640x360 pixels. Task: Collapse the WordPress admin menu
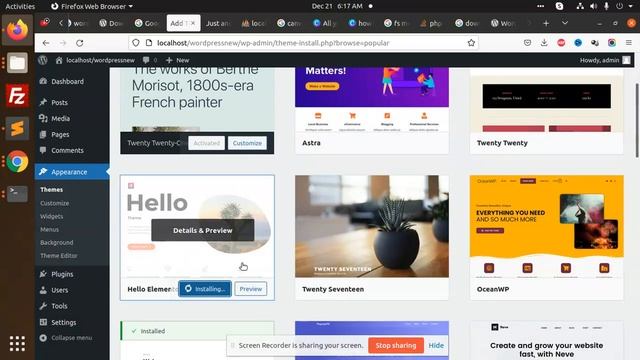(66, 338)
